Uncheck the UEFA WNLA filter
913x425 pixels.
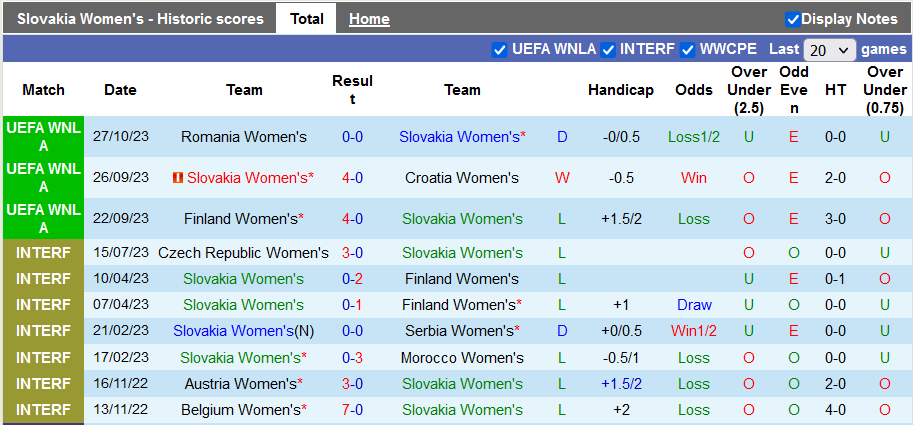pos(500,49)
